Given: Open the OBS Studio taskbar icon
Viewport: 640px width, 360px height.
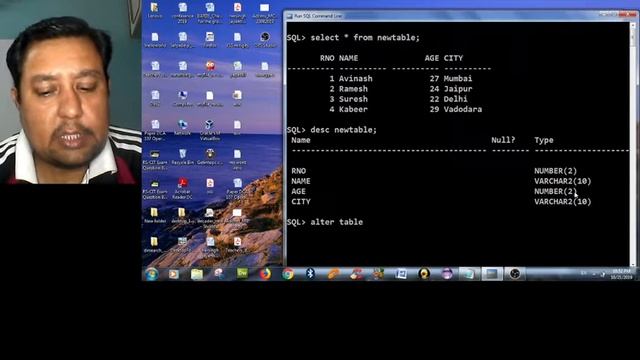Looking at the screenshot, I should point(515,274).
